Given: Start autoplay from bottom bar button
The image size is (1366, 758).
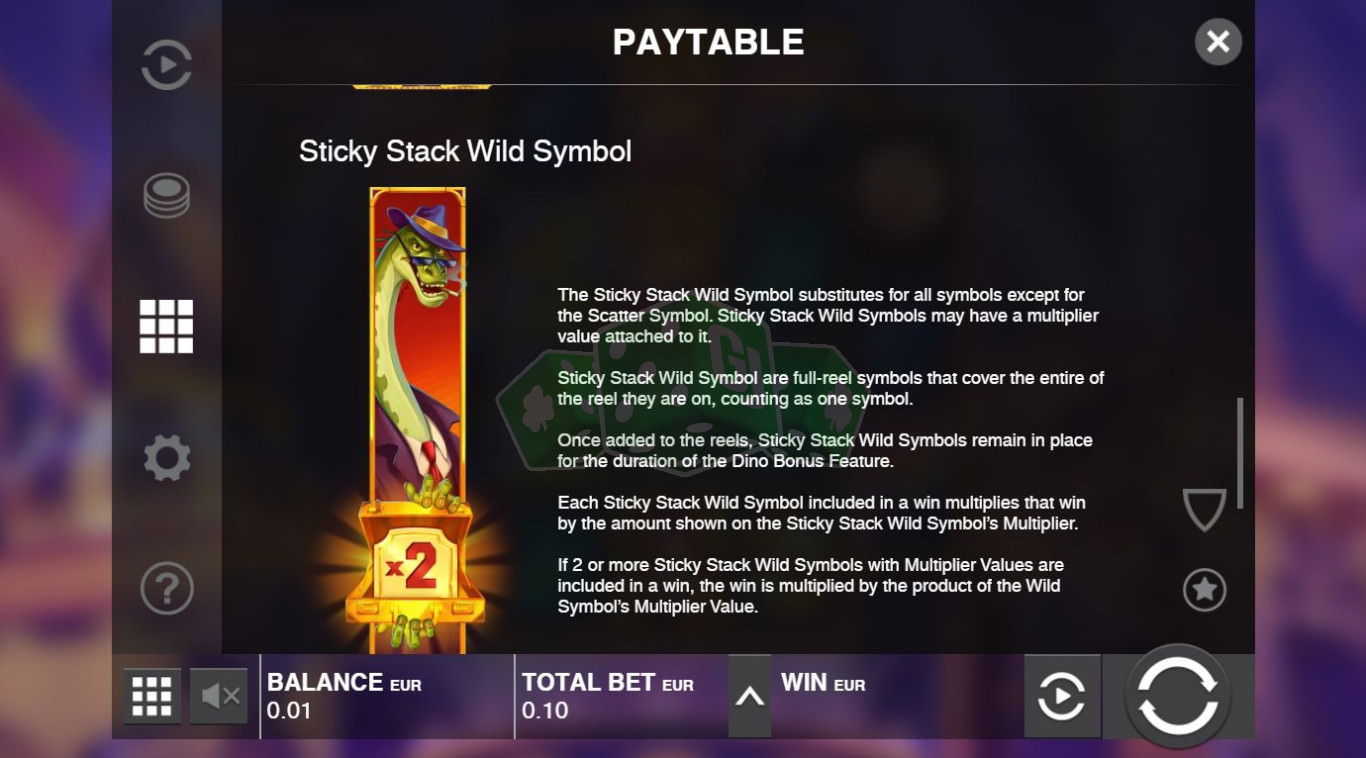Looking at the screenshot, I should coord(1062,696).
